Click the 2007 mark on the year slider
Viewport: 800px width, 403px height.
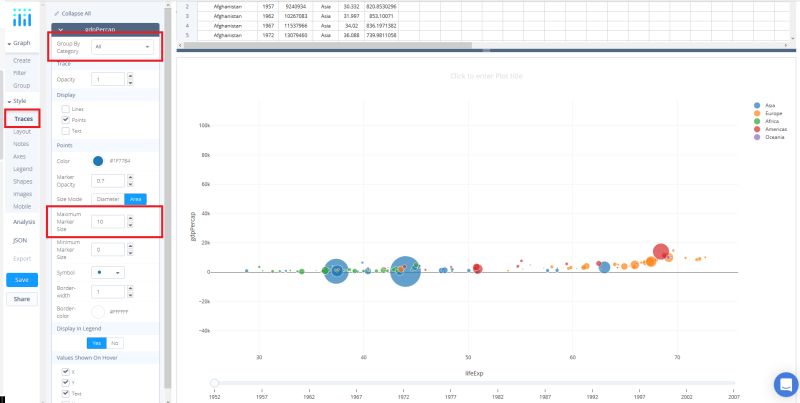pos(734,396)
